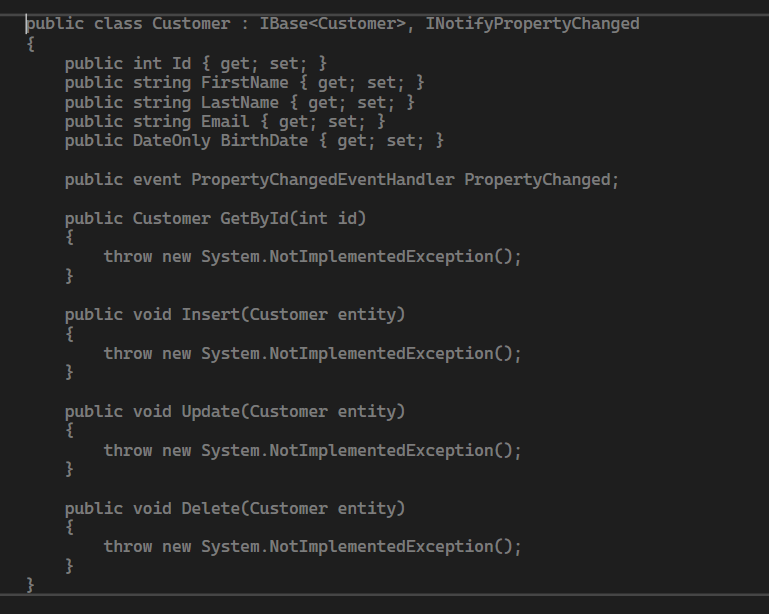Click the throw keyword inside Update method
Viewport: 769px width, 614px height.
click(128, 451)
